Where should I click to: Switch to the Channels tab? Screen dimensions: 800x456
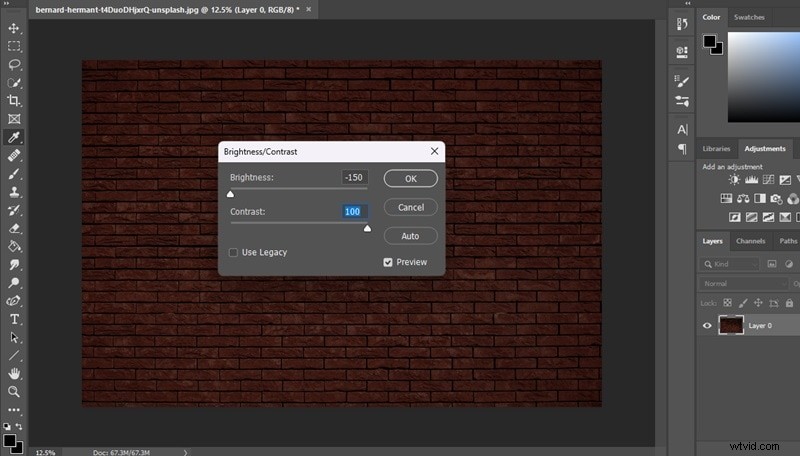[x=751, y=241]
